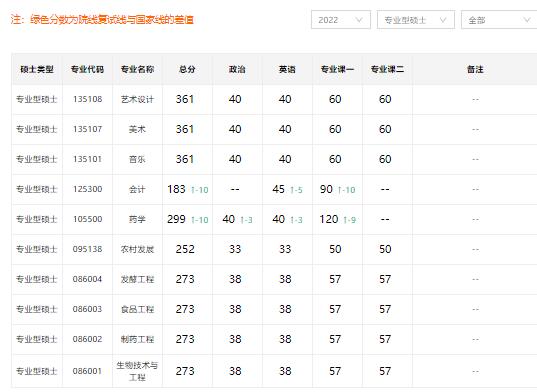Screen dimensions: 537x392
Task: Click the 专业课二 column header
Action: click(x=387, y=69)
